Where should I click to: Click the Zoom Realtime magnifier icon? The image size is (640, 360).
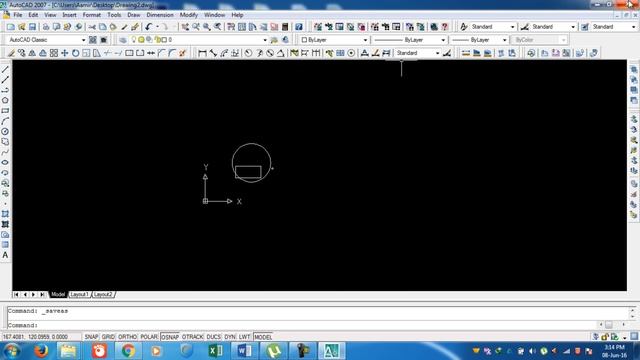tap(196, 27)
